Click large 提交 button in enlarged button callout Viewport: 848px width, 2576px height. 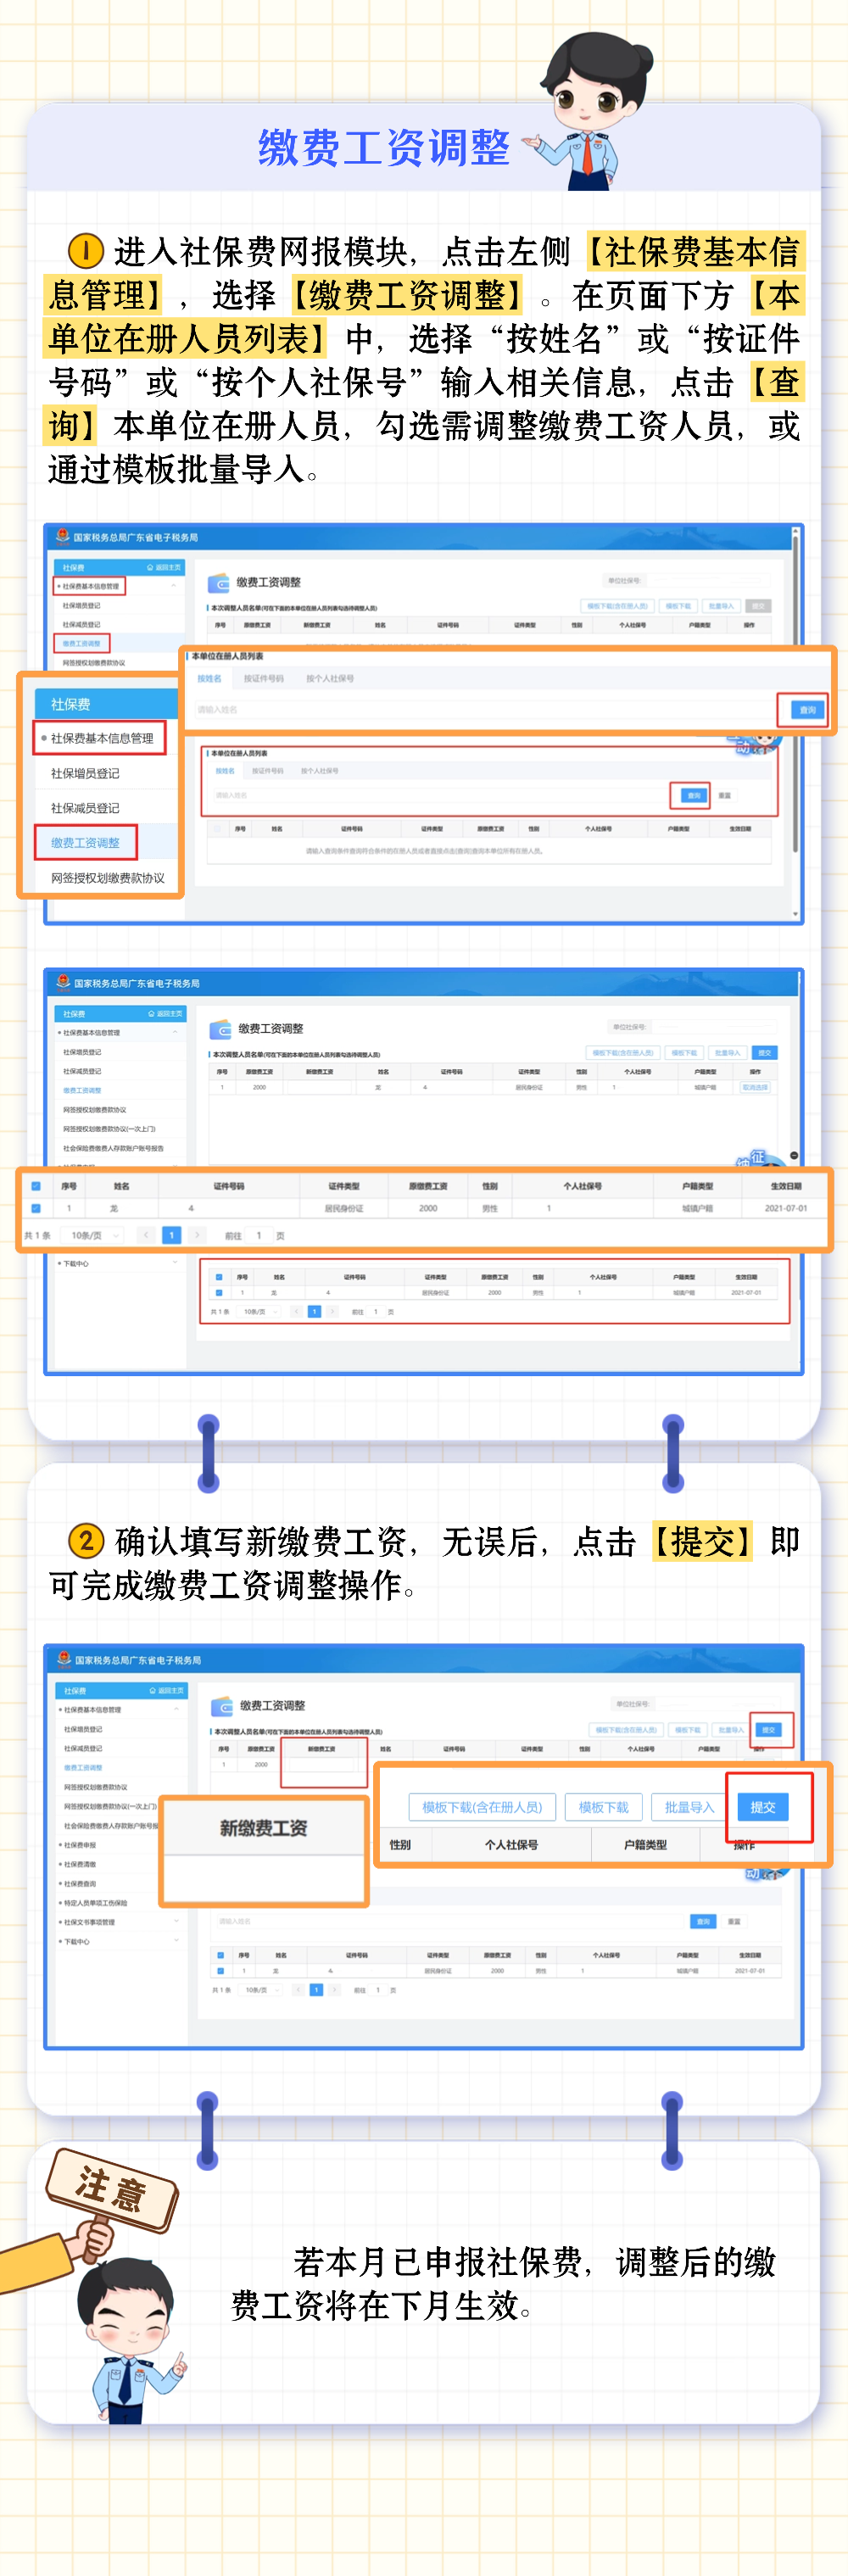762,1807
